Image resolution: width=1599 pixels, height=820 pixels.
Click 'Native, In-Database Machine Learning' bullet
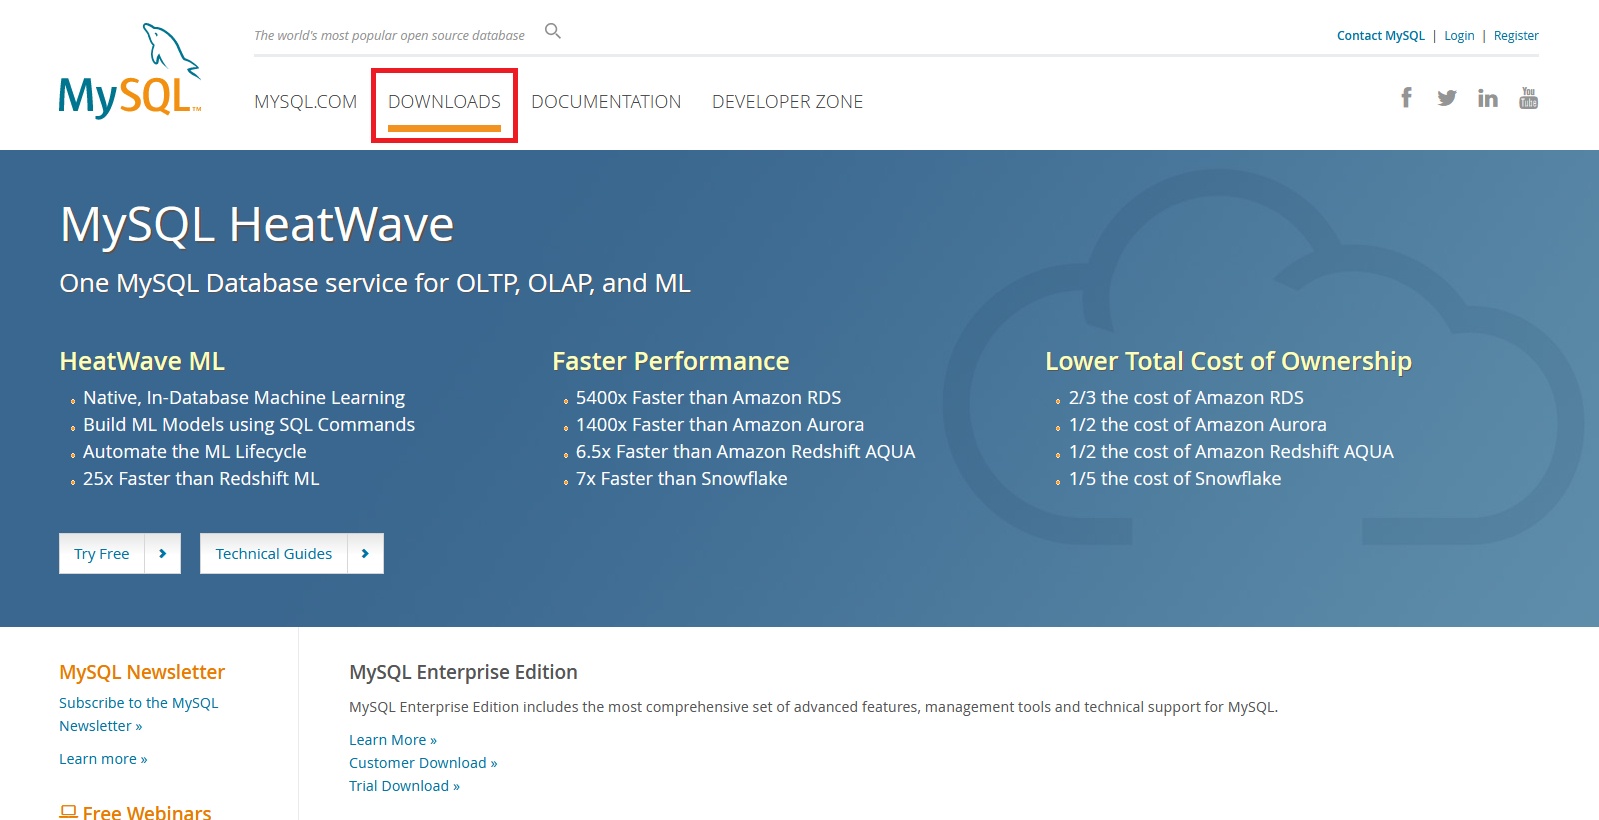pyautogui.click(x=244, y=398)
